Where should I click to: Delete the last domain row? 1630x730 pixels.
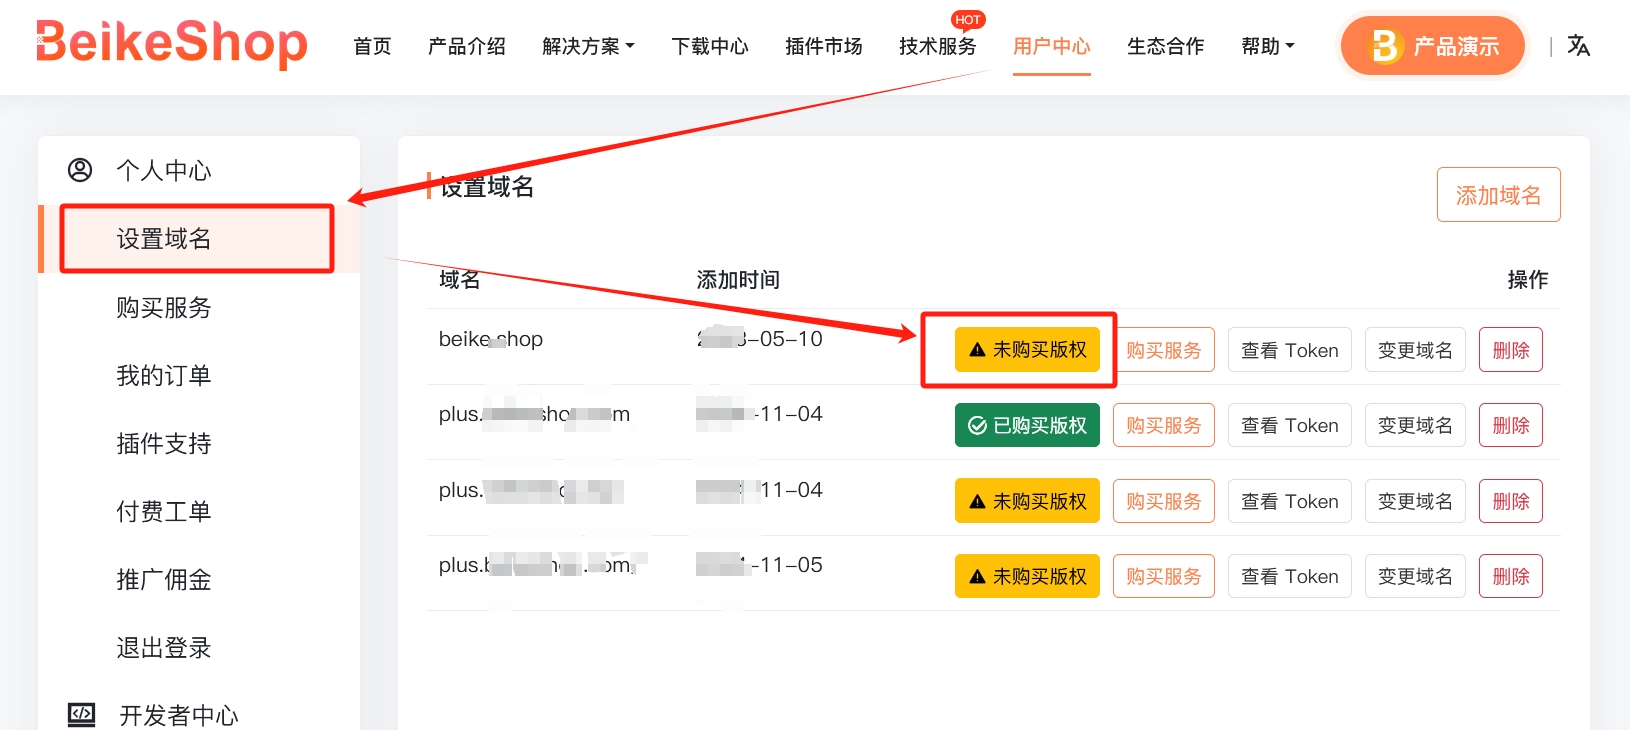[1510, 576]
